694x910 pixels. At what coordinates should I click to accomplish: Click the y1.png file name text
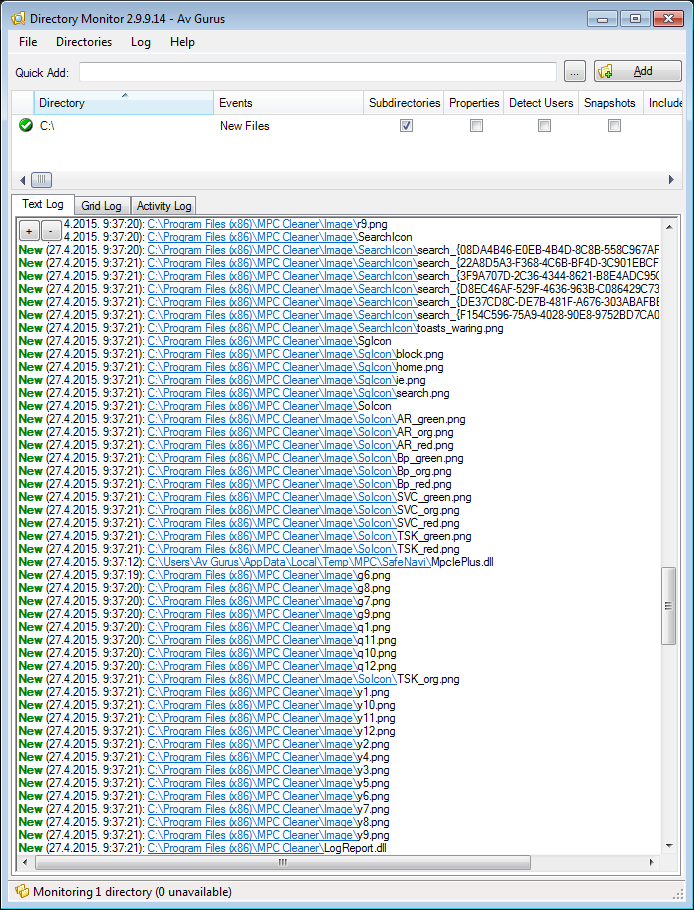coord(374,692)
